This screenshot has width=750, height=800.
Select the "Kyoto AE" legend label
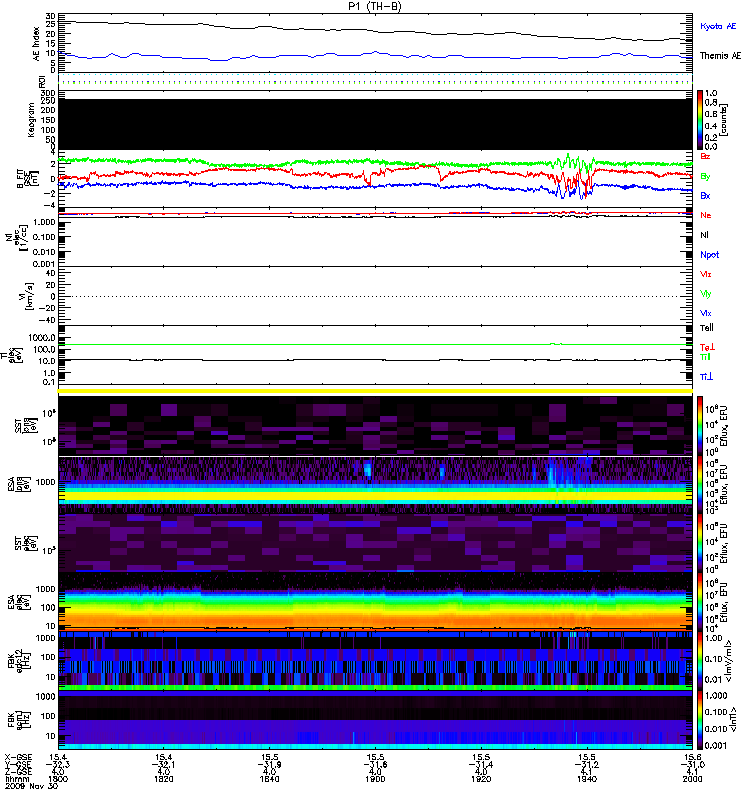click(x=718, y=26)
